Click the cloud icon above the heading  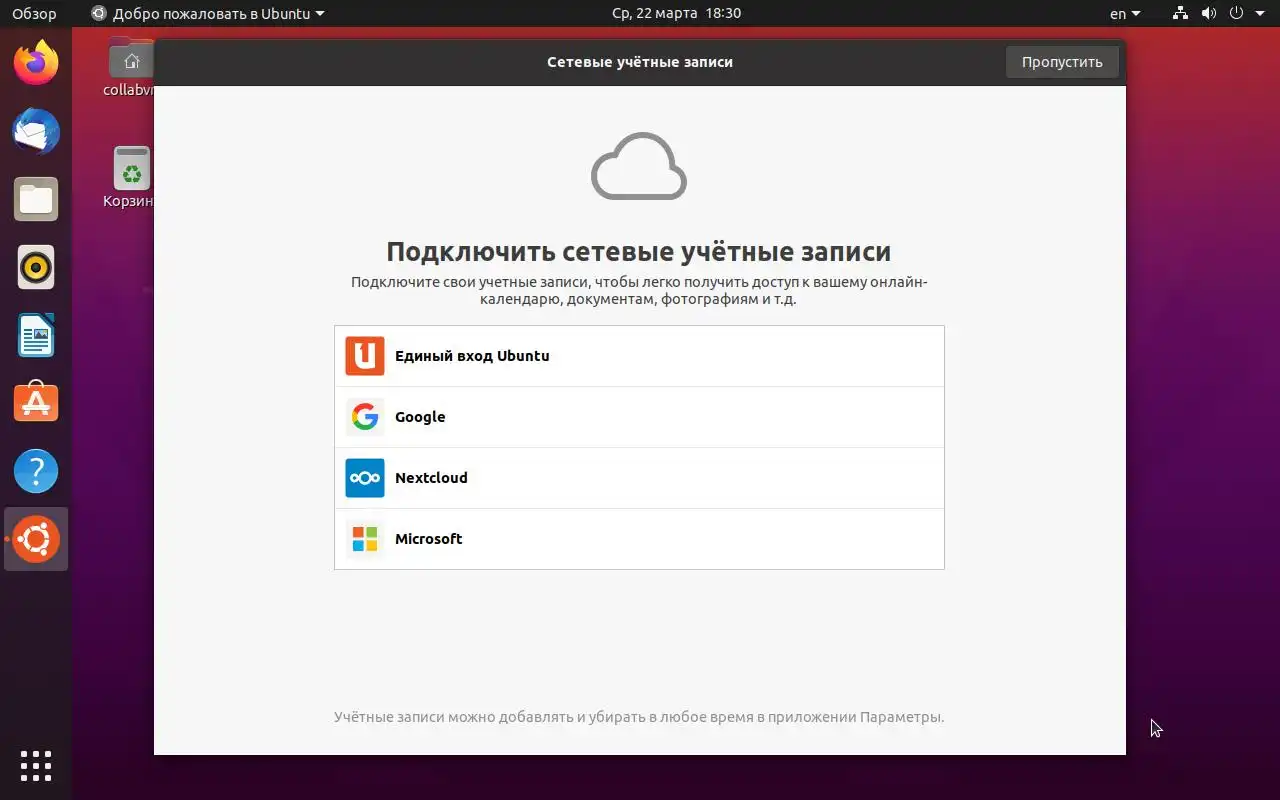tap(639, 166)
